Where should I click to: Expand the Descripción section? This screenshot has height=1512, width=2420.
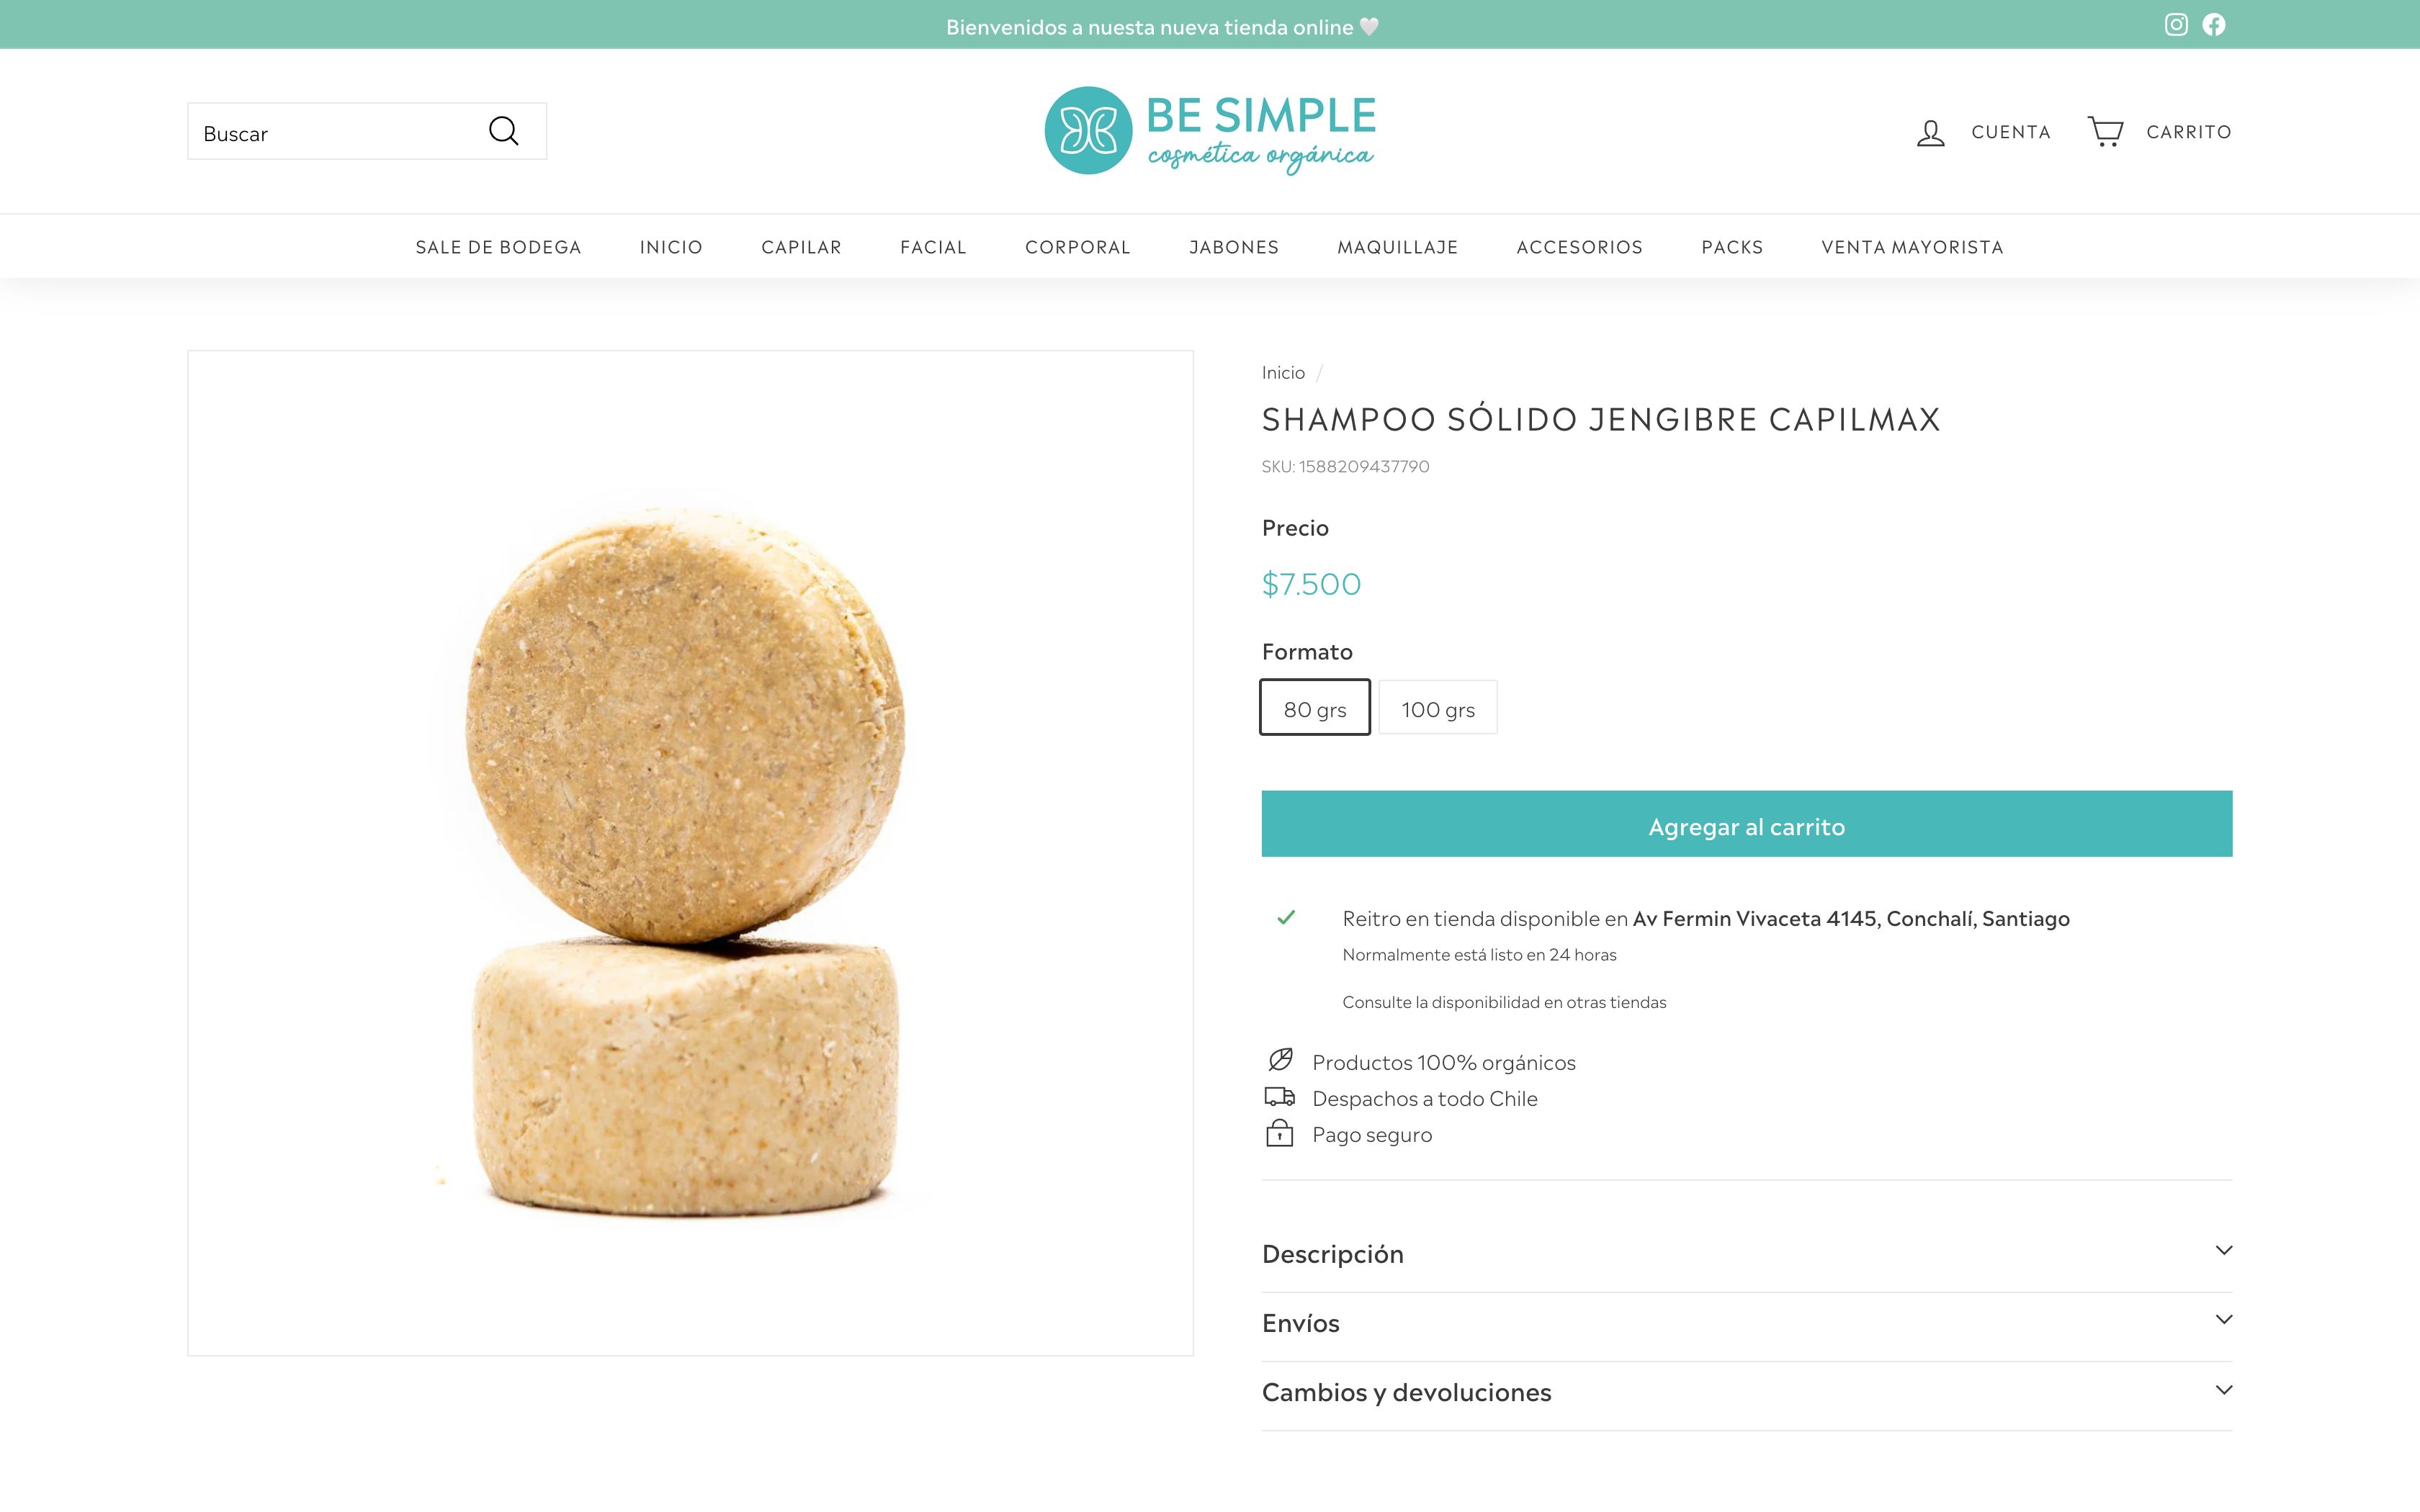tap(1746, 1253)
